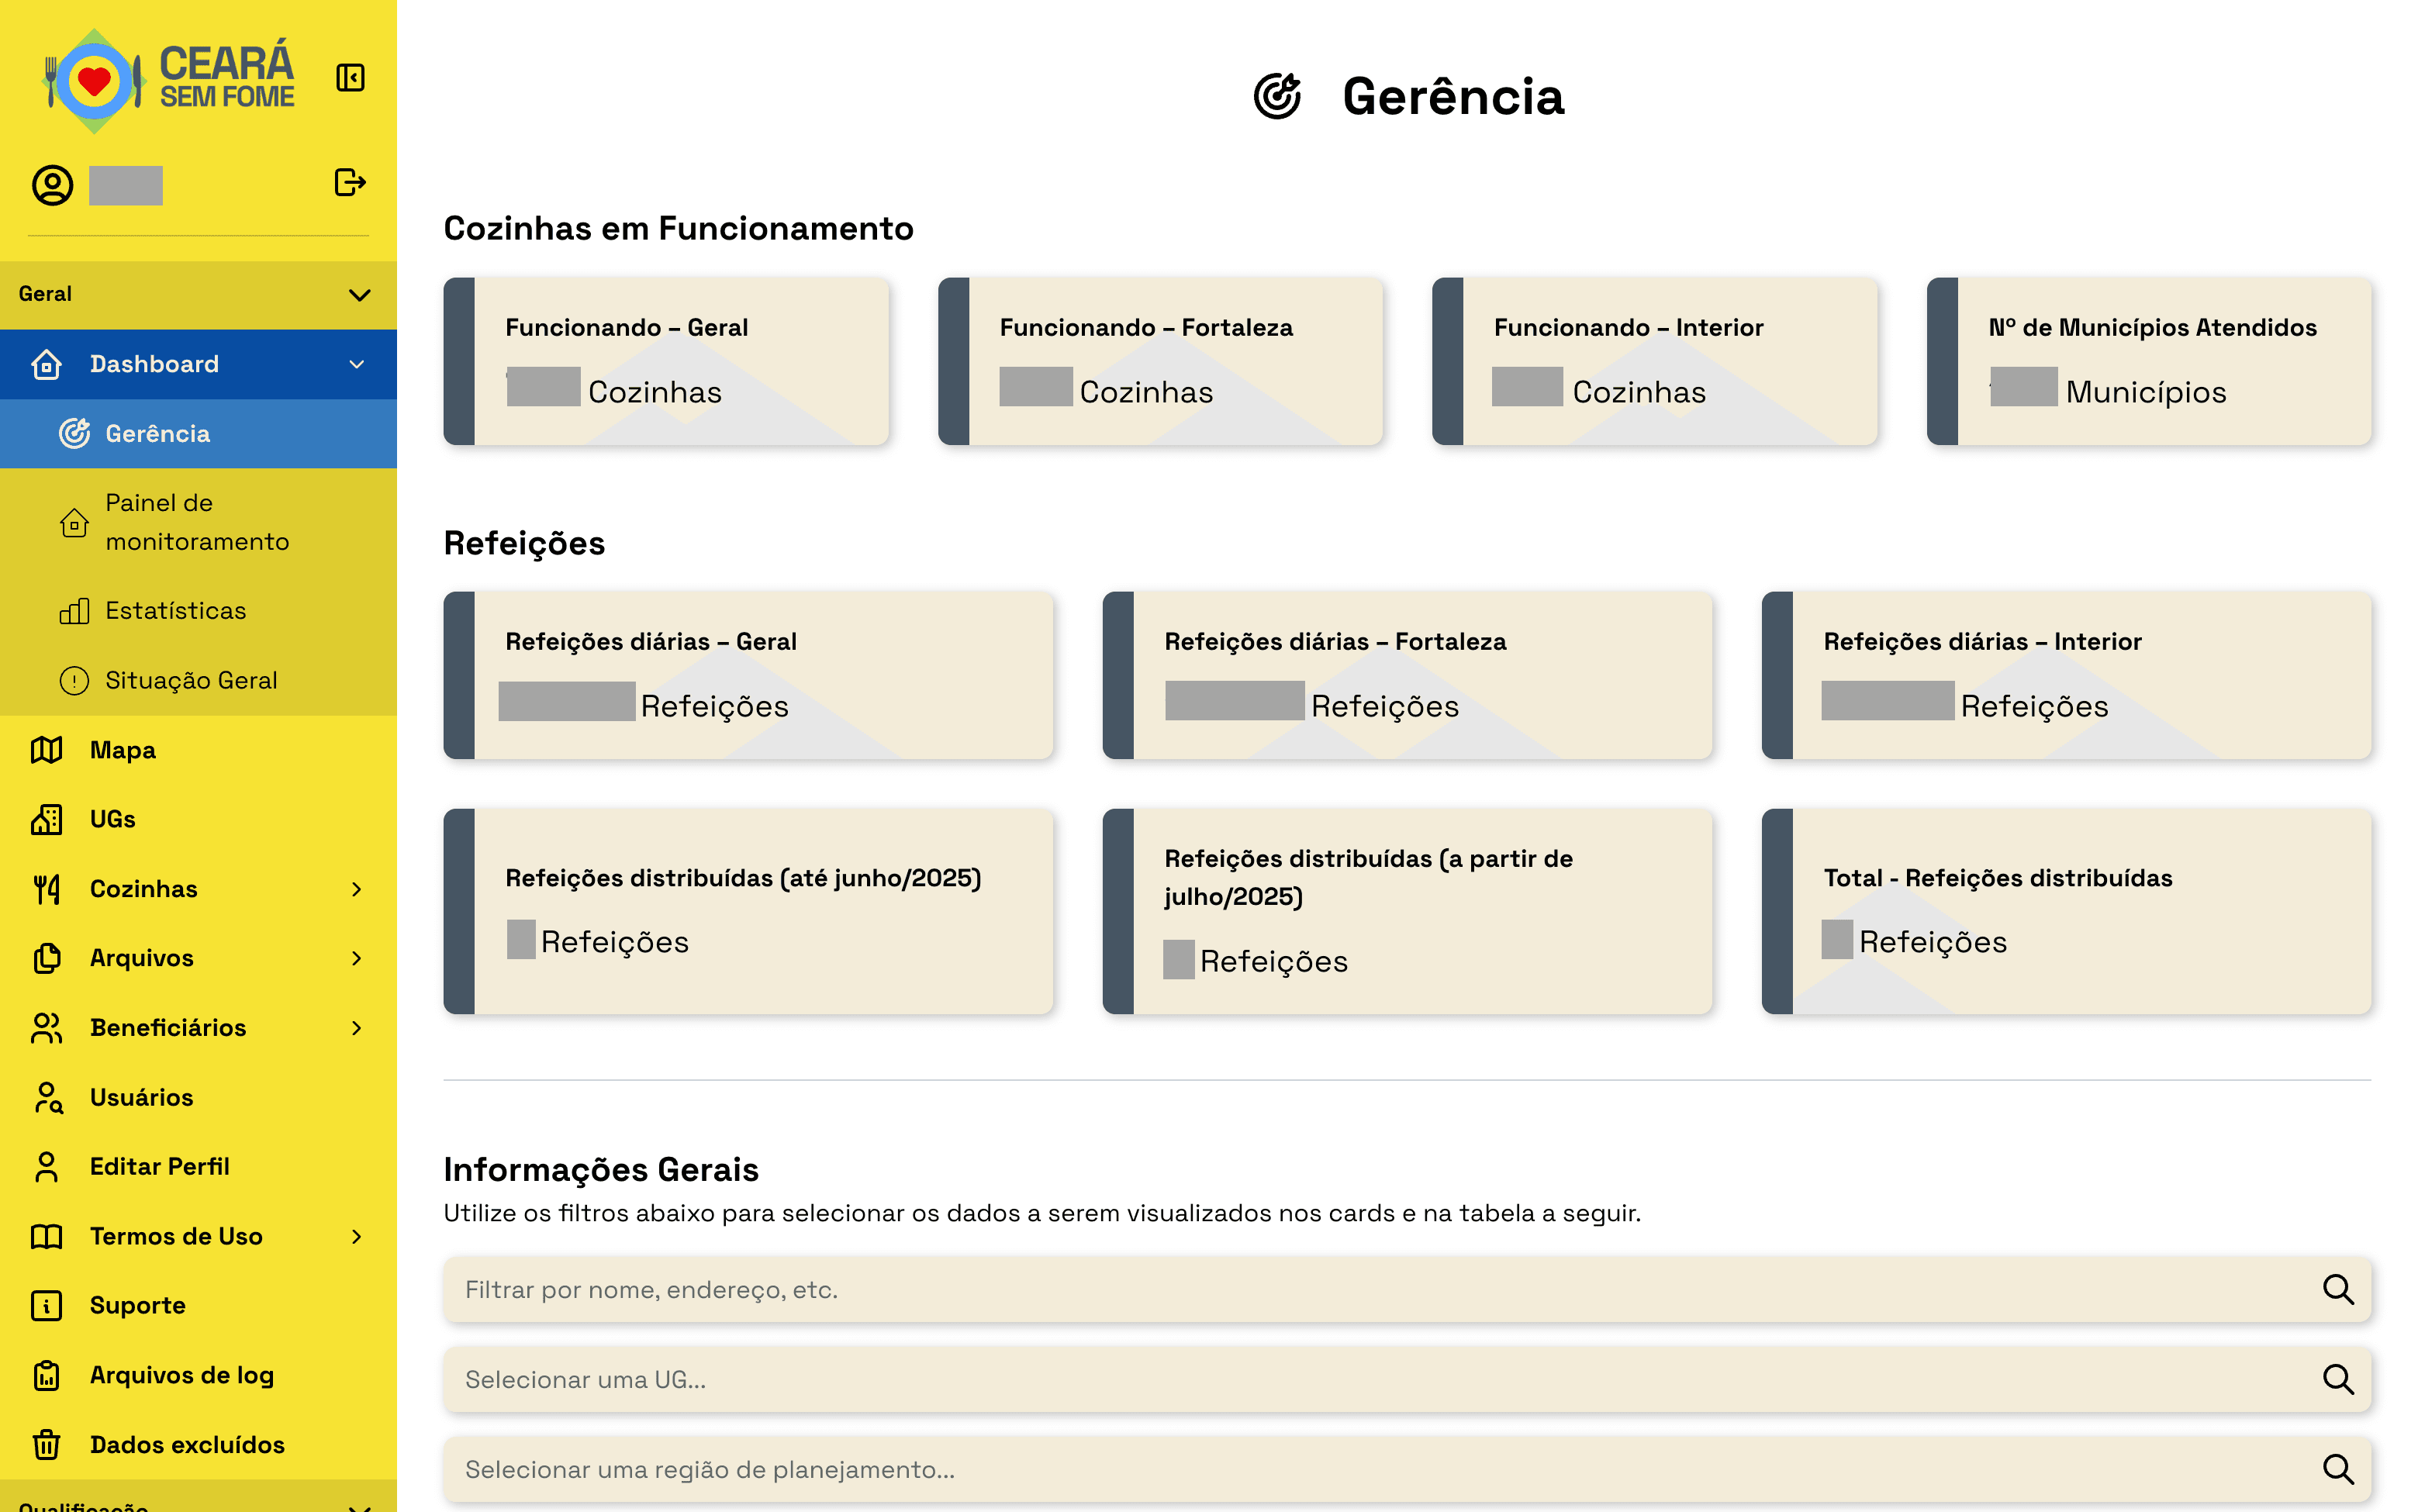Collapse the Dashboard submenu
2418x1512 pixels.
tap(357, 364)
